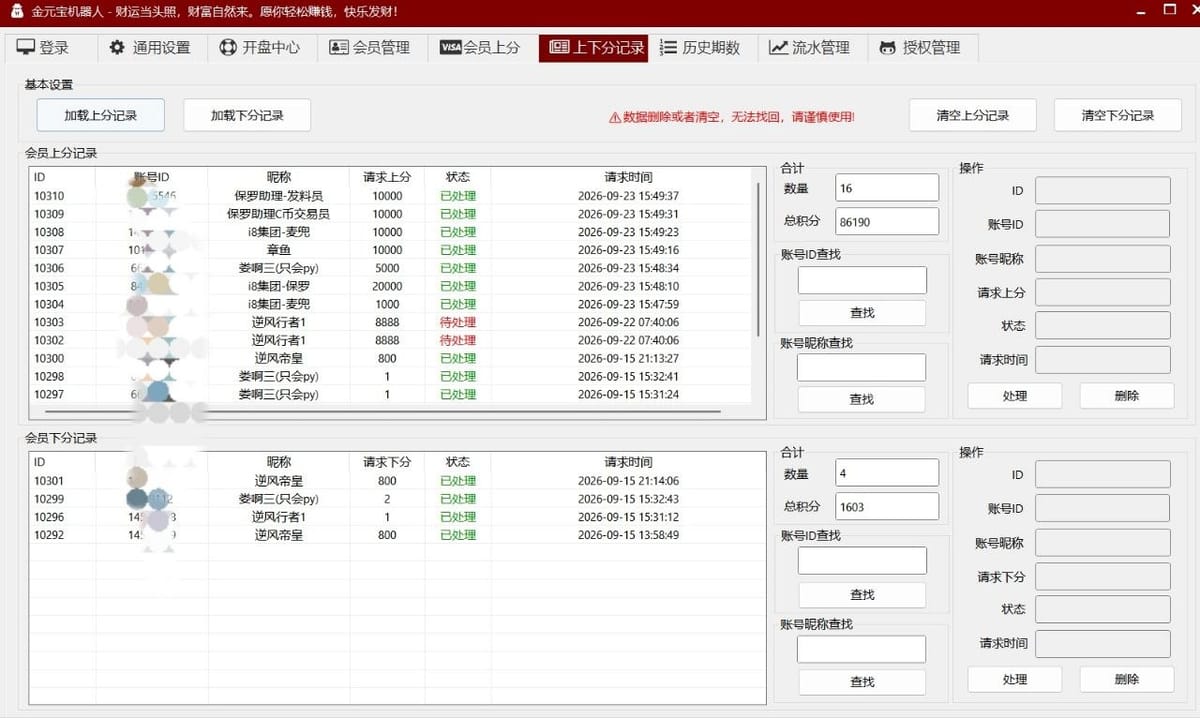Click 请求上分 column header
The width and height of the screenshot is (1200, 718).
coord(387,177)
